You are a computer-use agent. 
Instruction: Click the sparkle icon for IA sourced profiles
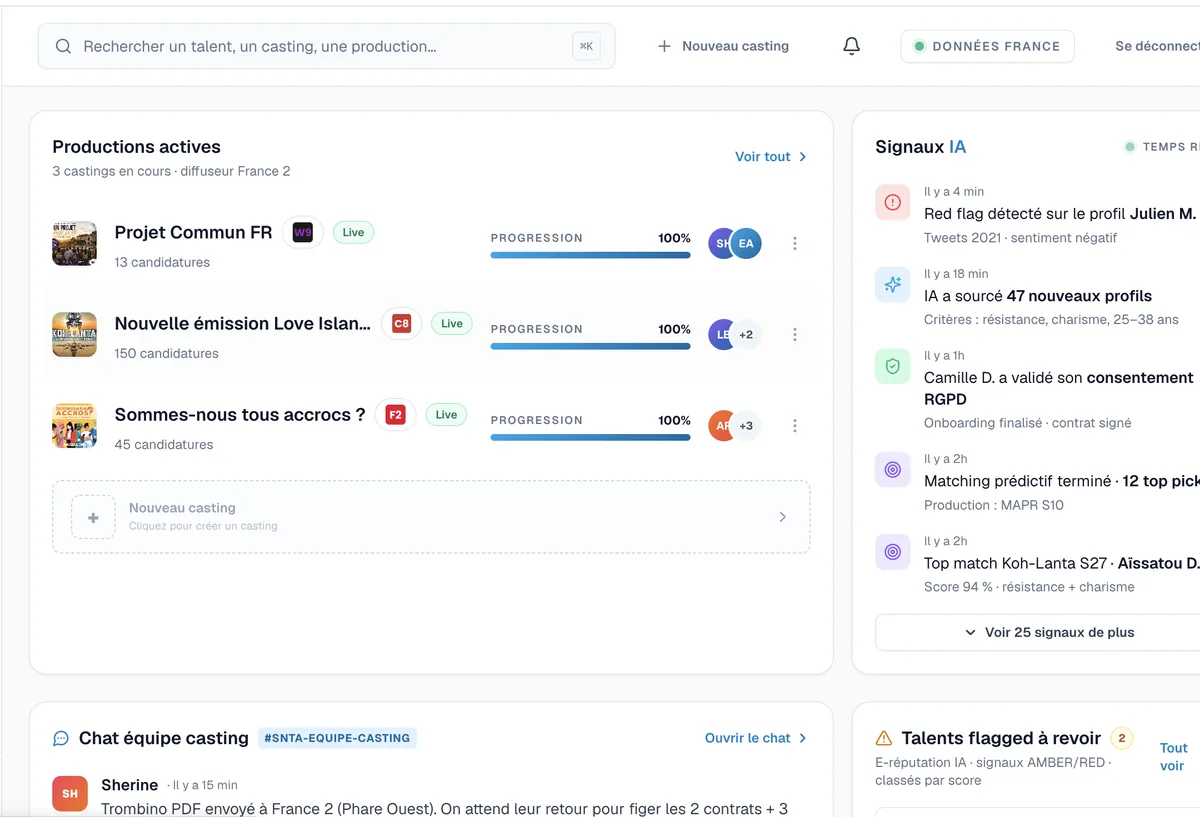click(x=892, y=284)
